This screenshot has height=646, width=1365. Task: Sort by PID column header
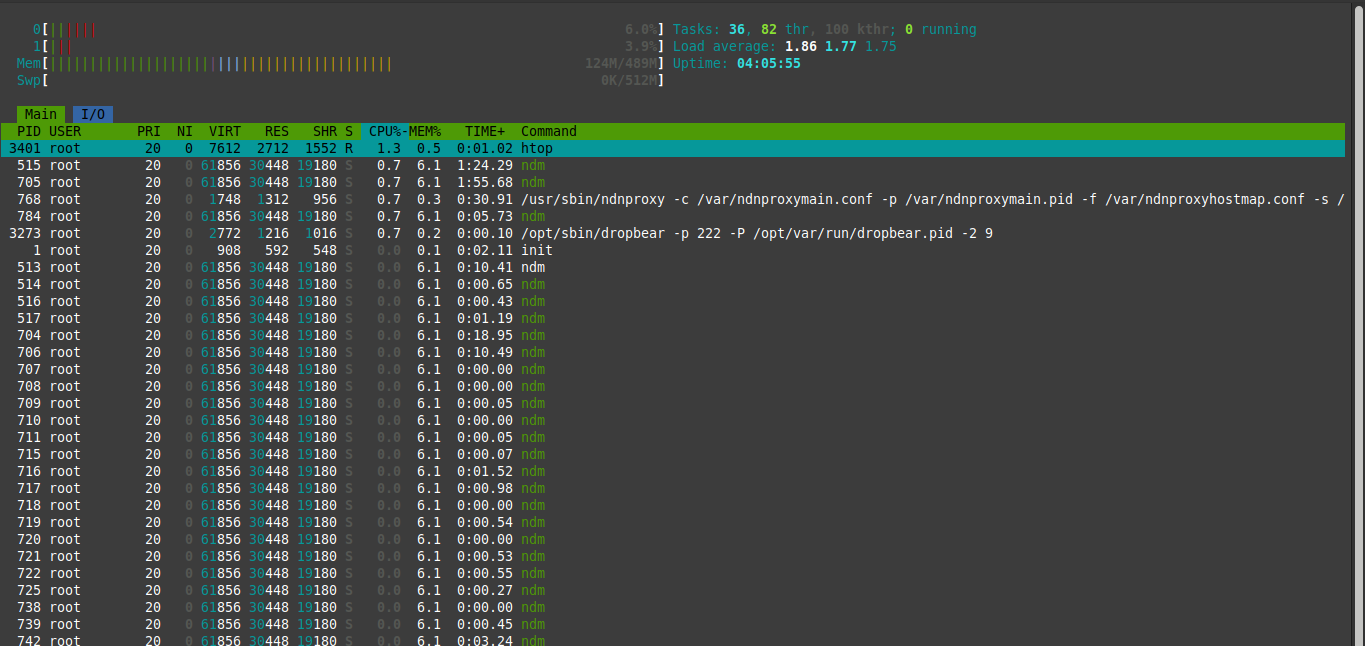[29, 131]
